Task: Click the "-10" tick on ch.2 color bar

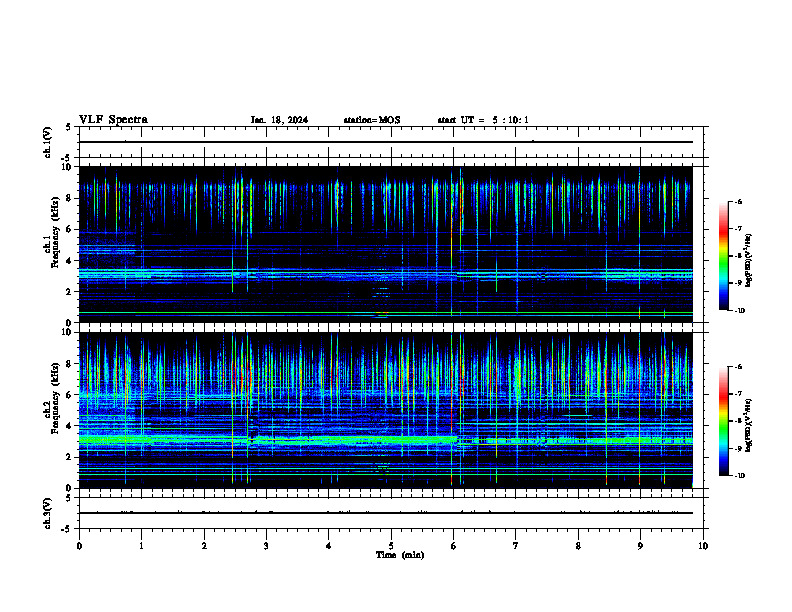Action: click(739, 476)
